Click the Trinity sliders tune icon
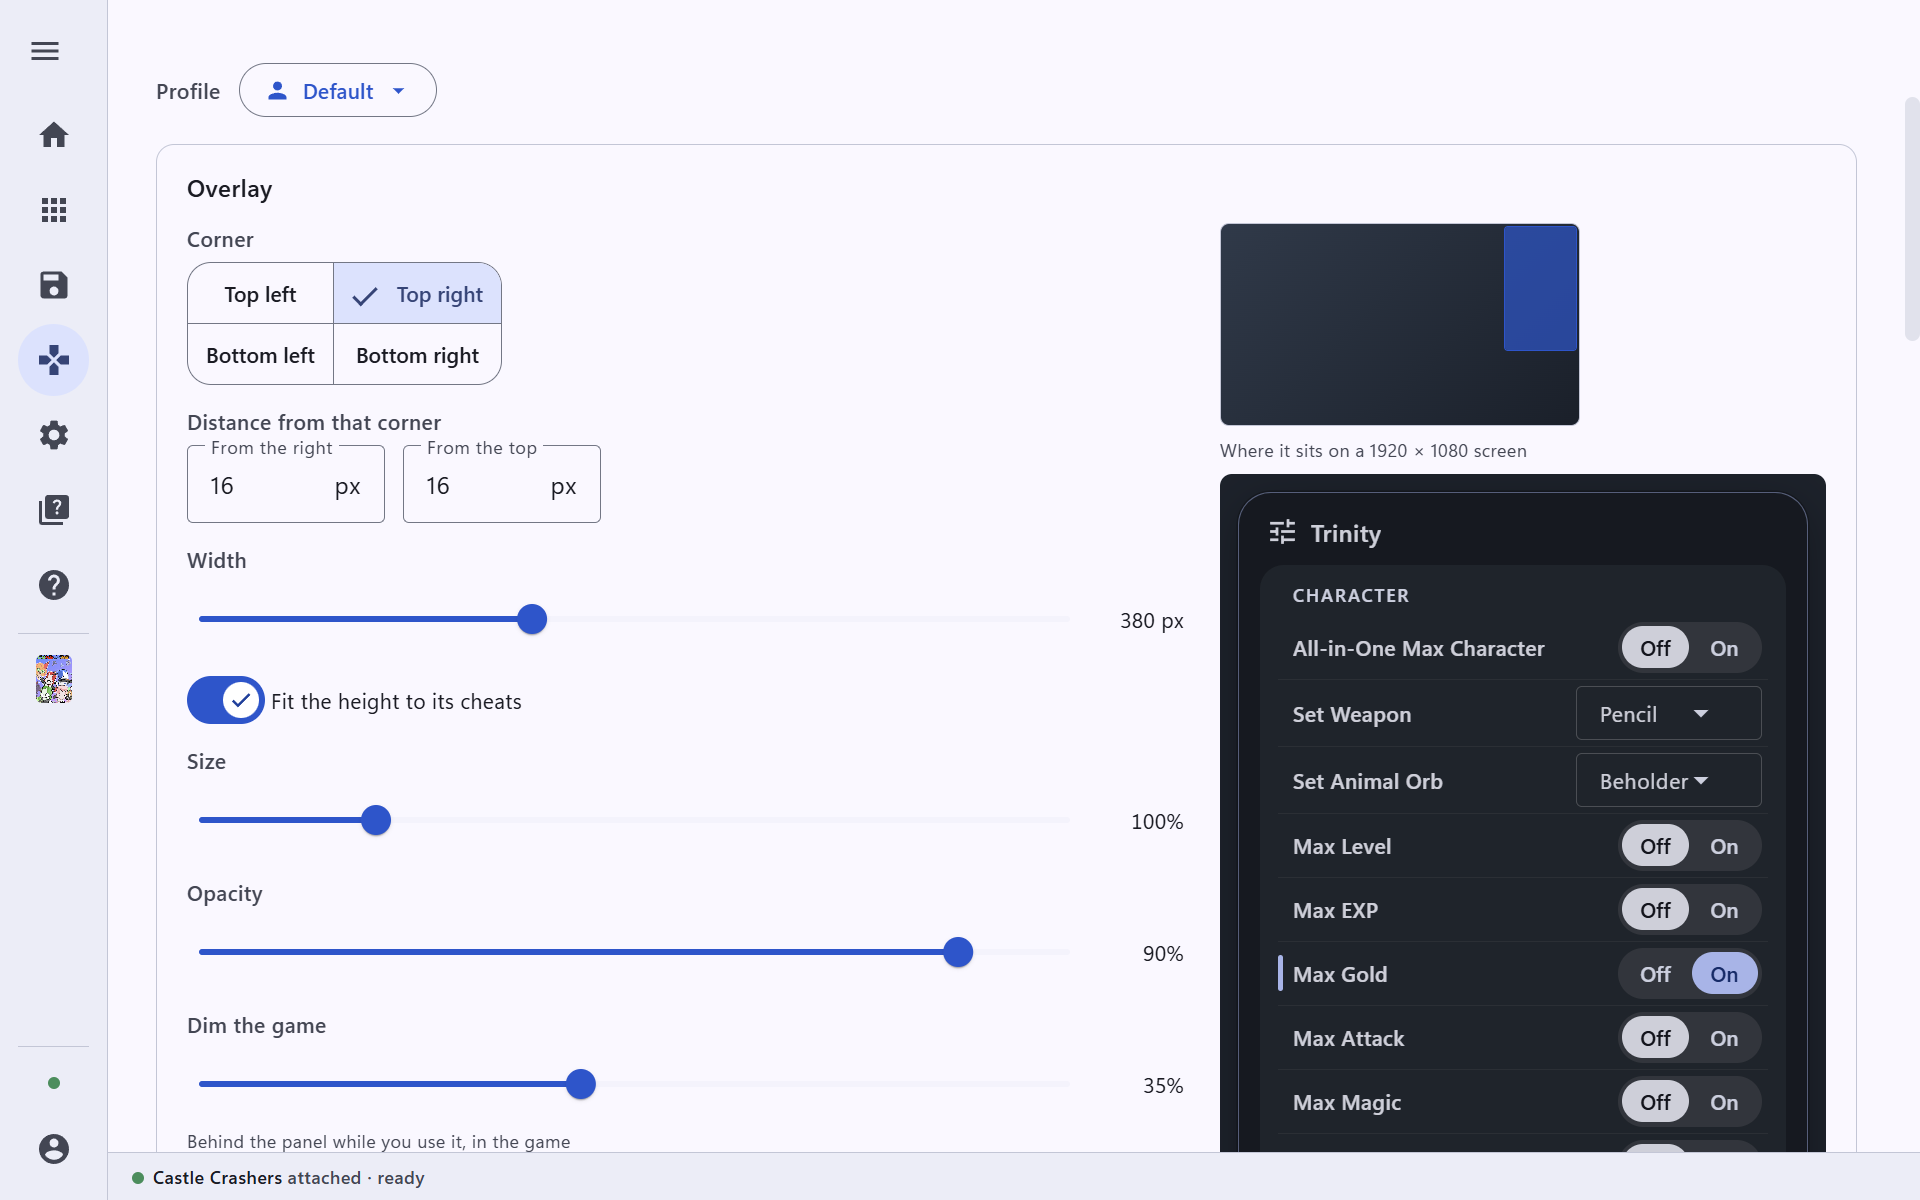Screen dimensions: 1920x1200 (x=1282, y=532)
